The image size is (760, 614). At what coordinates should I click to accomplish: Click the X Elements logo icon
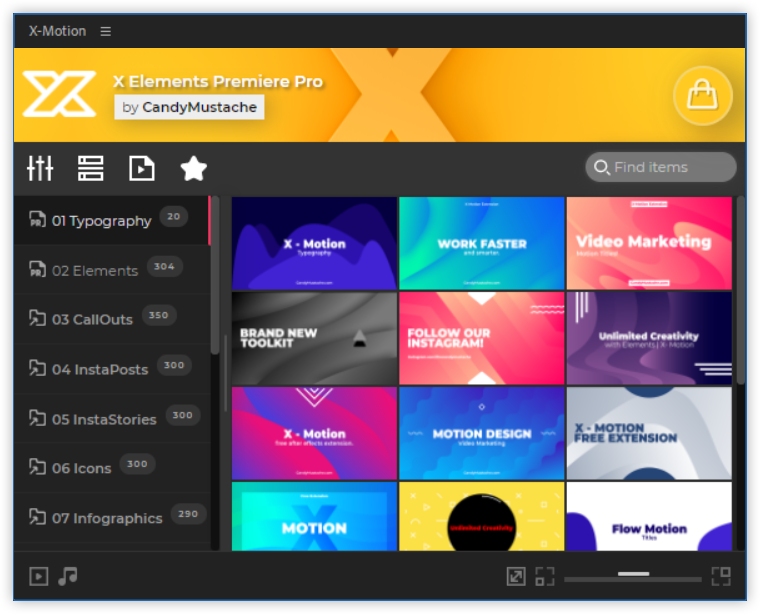point(60,94)
